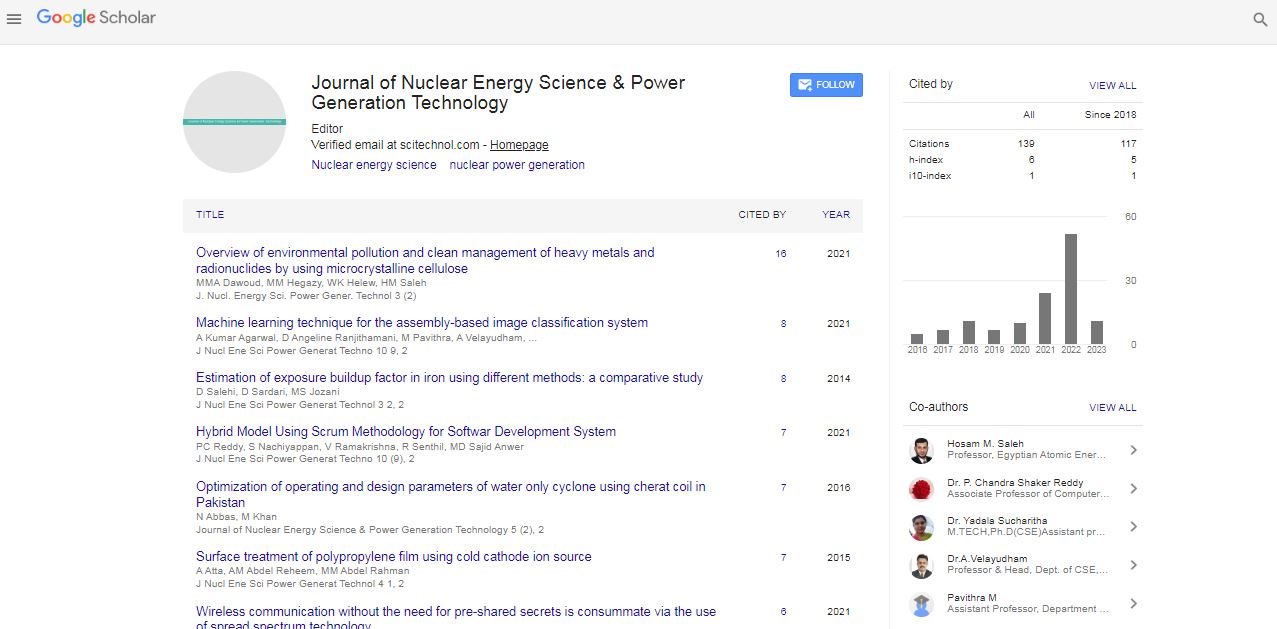Open the Homepage link

coord(519,145)
